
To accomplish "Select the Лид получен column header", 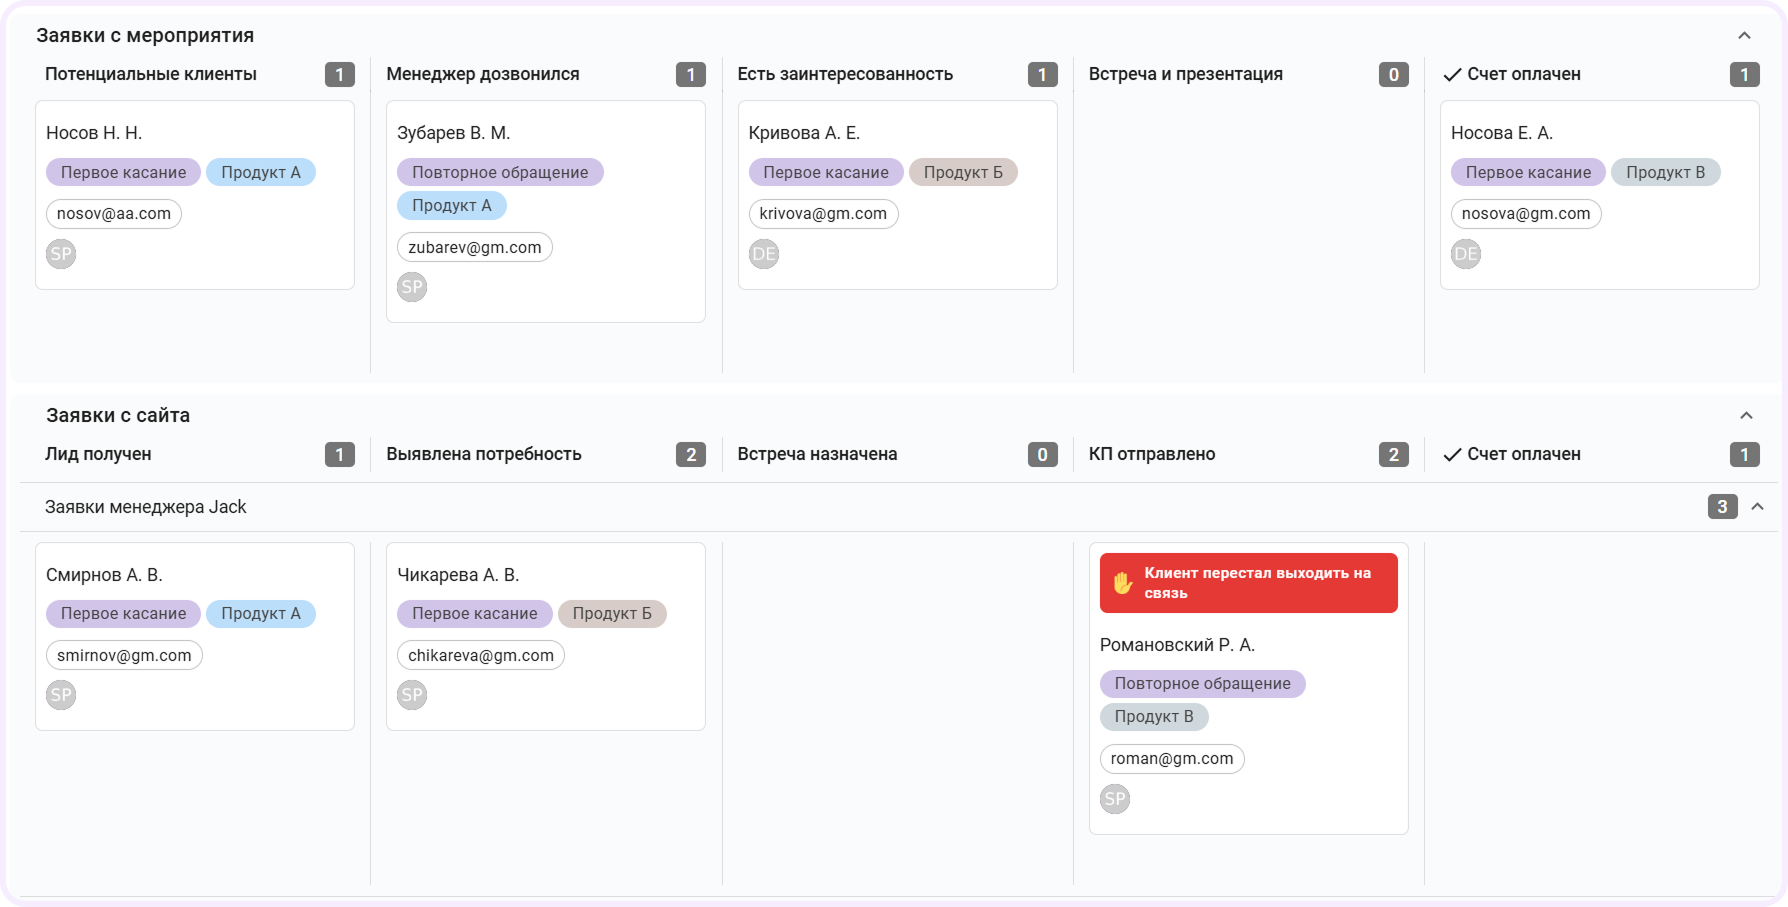I will [97, 453].
